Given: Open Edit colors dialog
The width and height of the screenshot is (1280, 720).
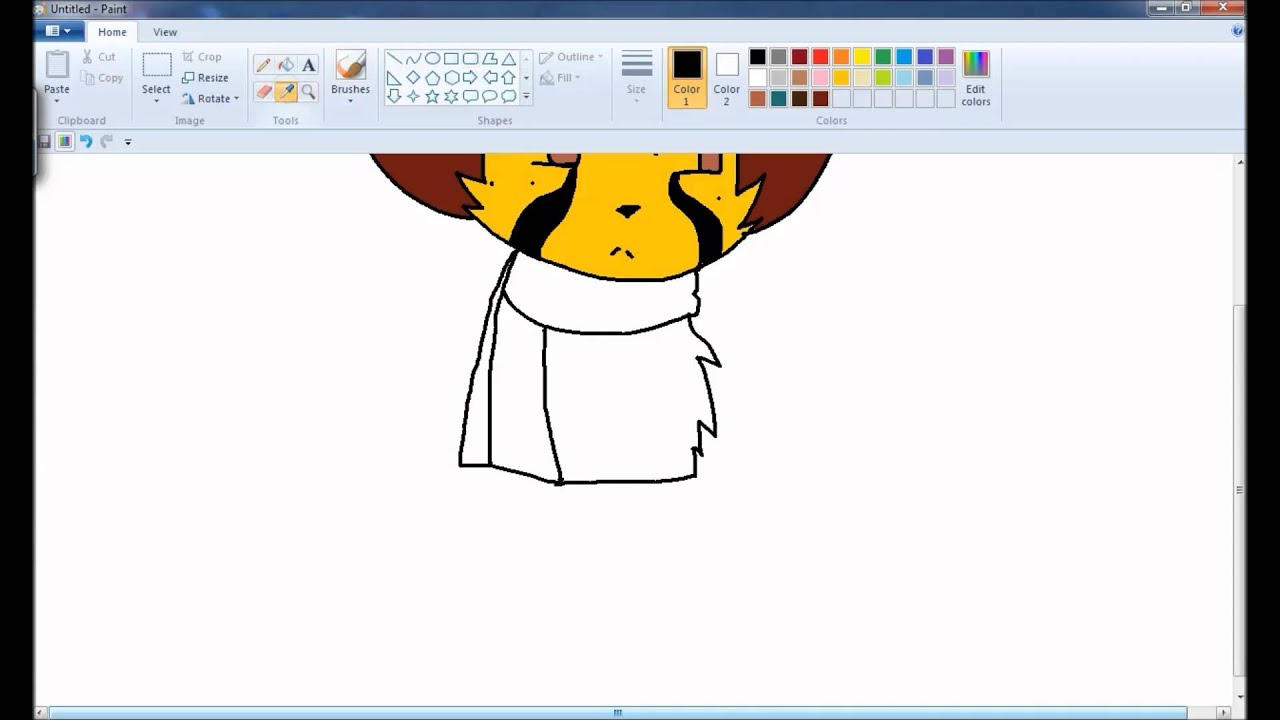Looking at the screenshot, I should click(976, 78).
